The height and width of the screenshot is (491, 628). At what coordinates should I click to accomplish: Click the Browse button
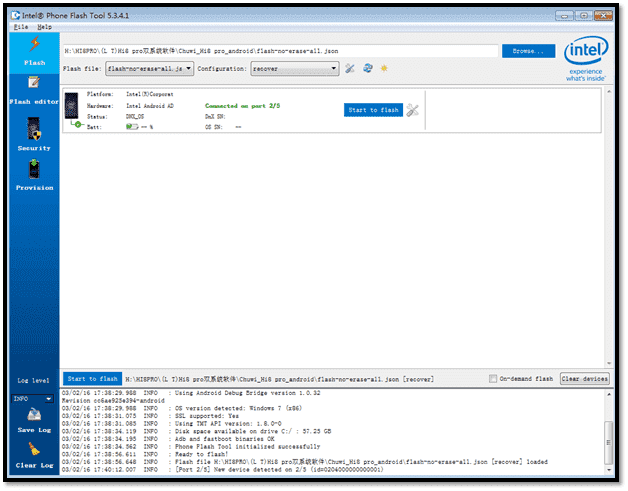tap(528, 51)
